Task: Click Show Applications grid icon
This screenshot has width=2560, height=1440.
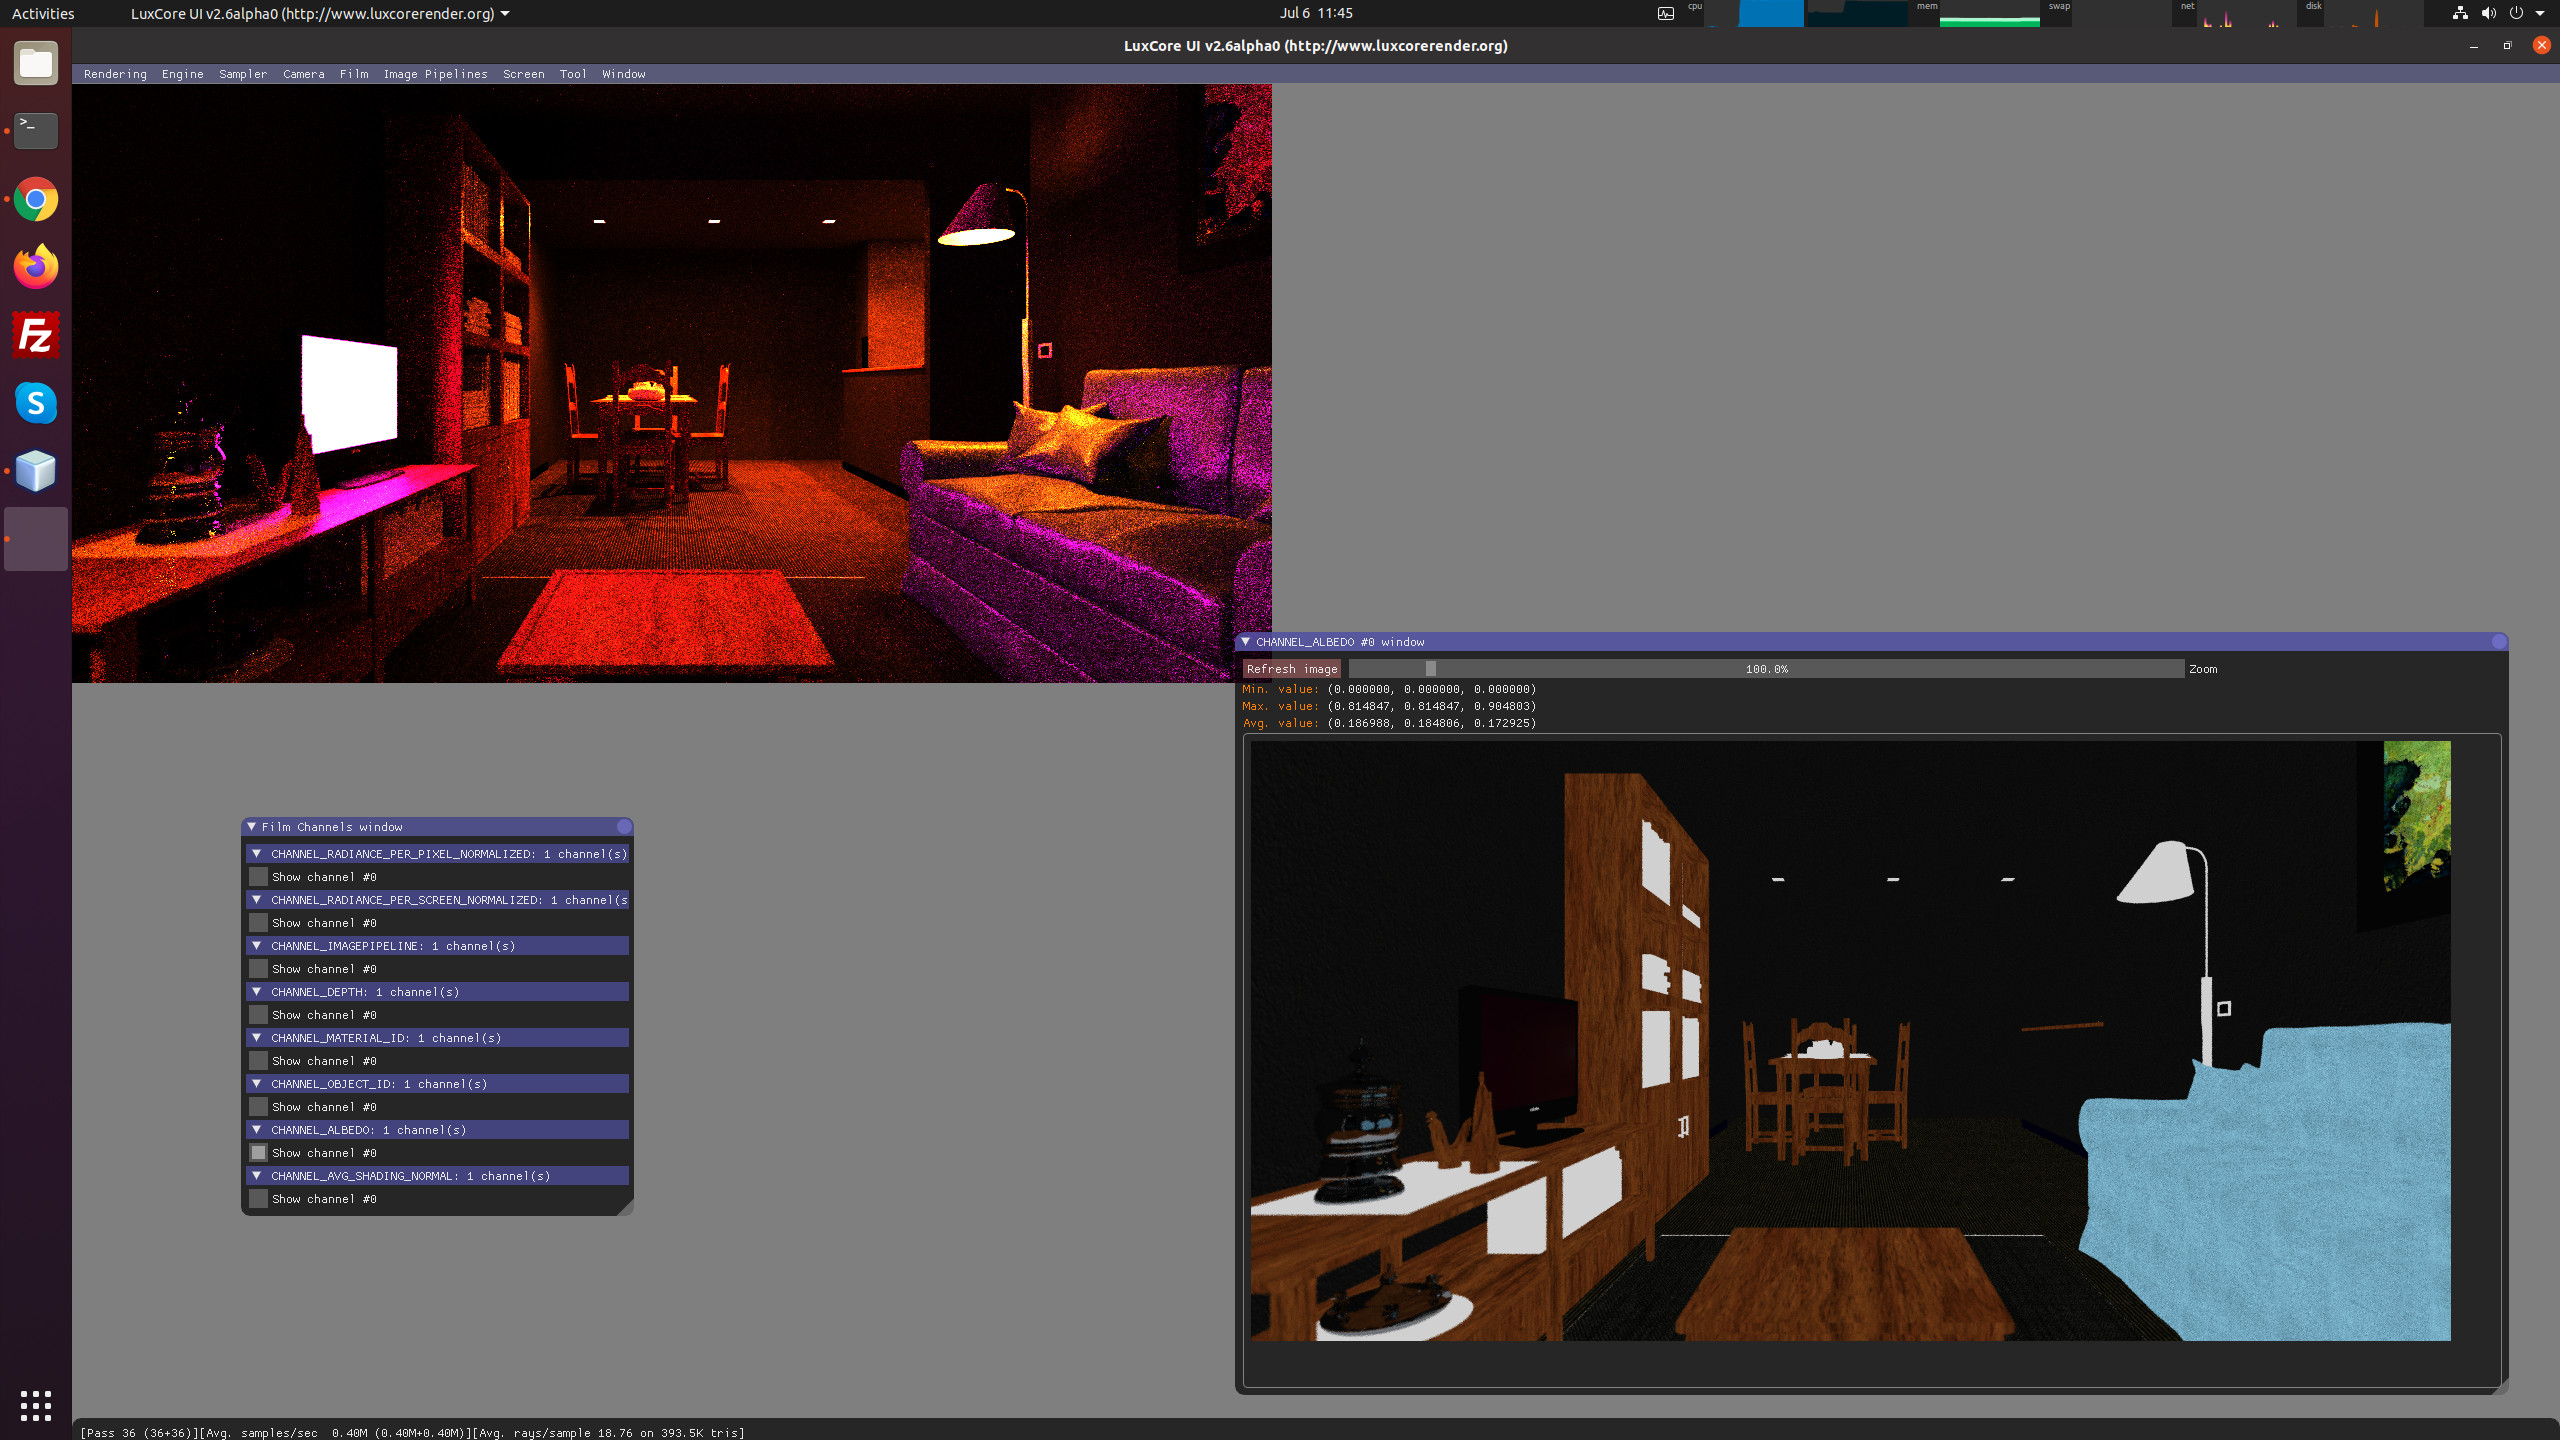Action: 36,1405
